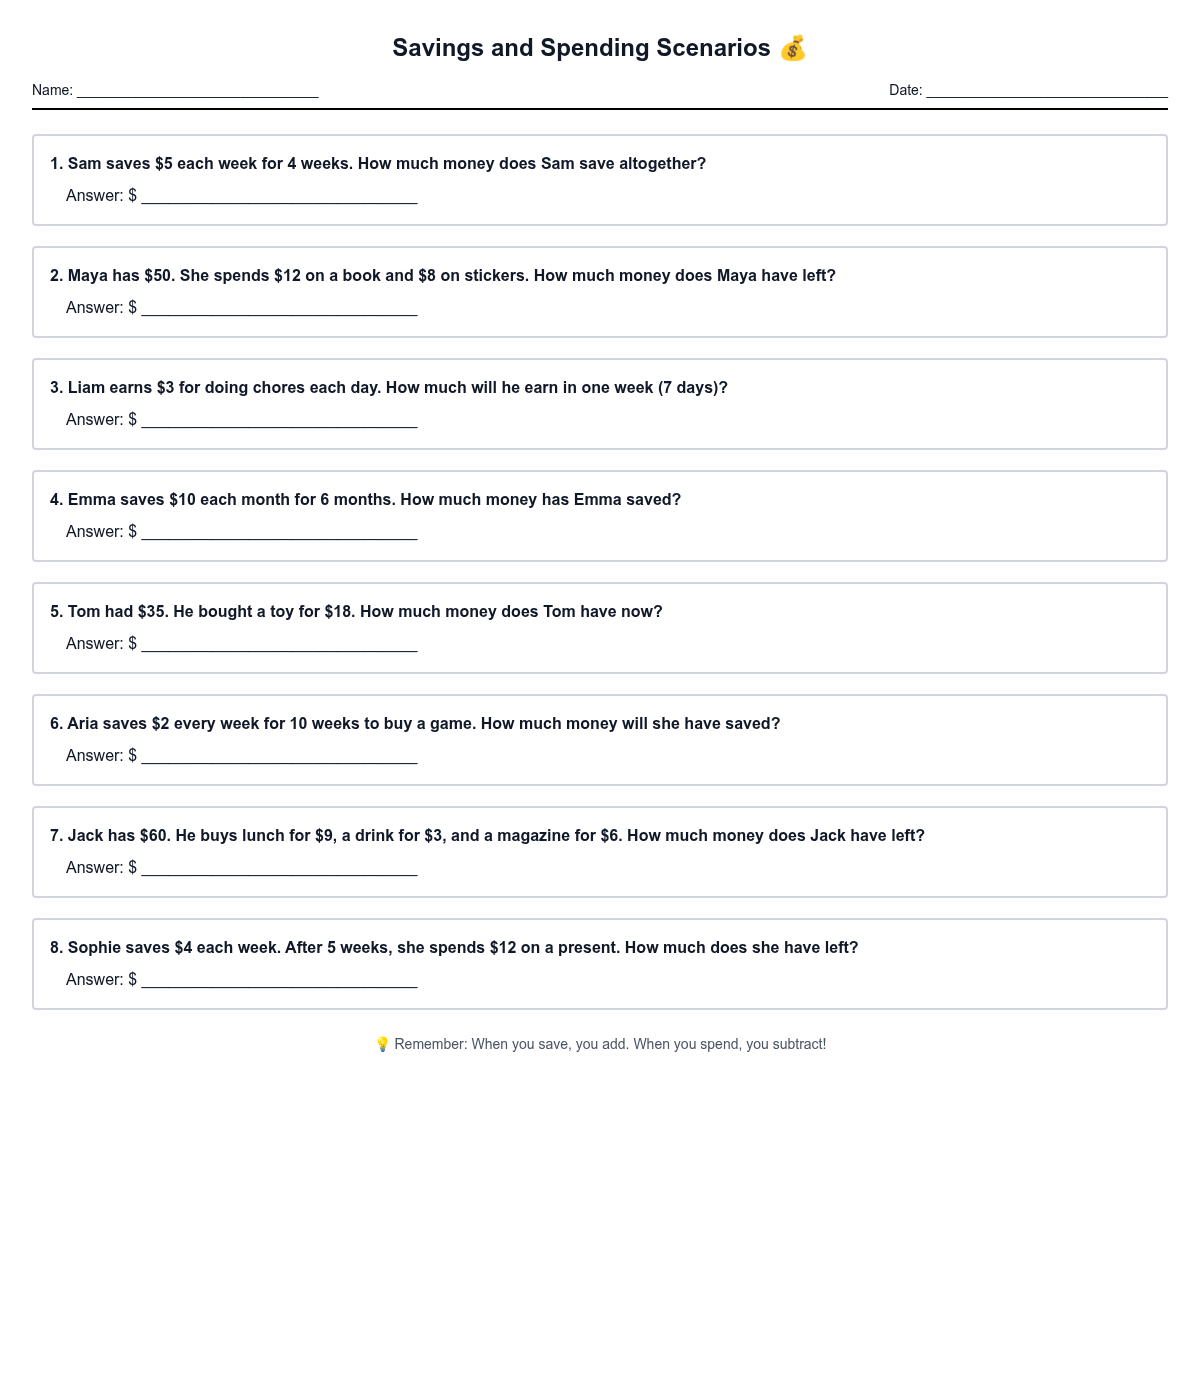The width and height of the screenshot is (1200, 1400).
Task: Click the answer line for Liam's chores question
Action: click(x=279, y=420)
